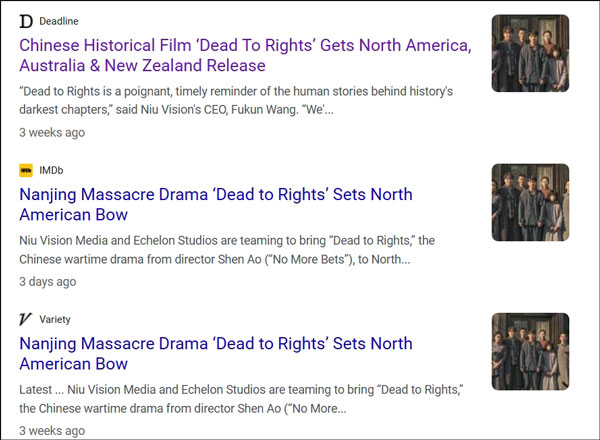Click the Variety snippet starting with 'Latest'
The image size is (600, 440).
click(226, 399)
